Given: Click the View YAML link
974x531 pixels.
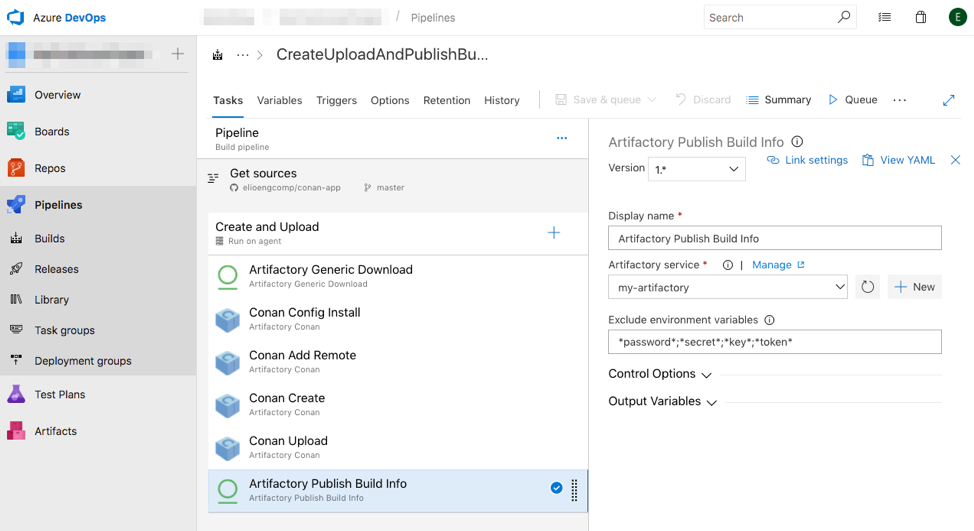Looking at the screenshot, I should click(x=898, y=160).
